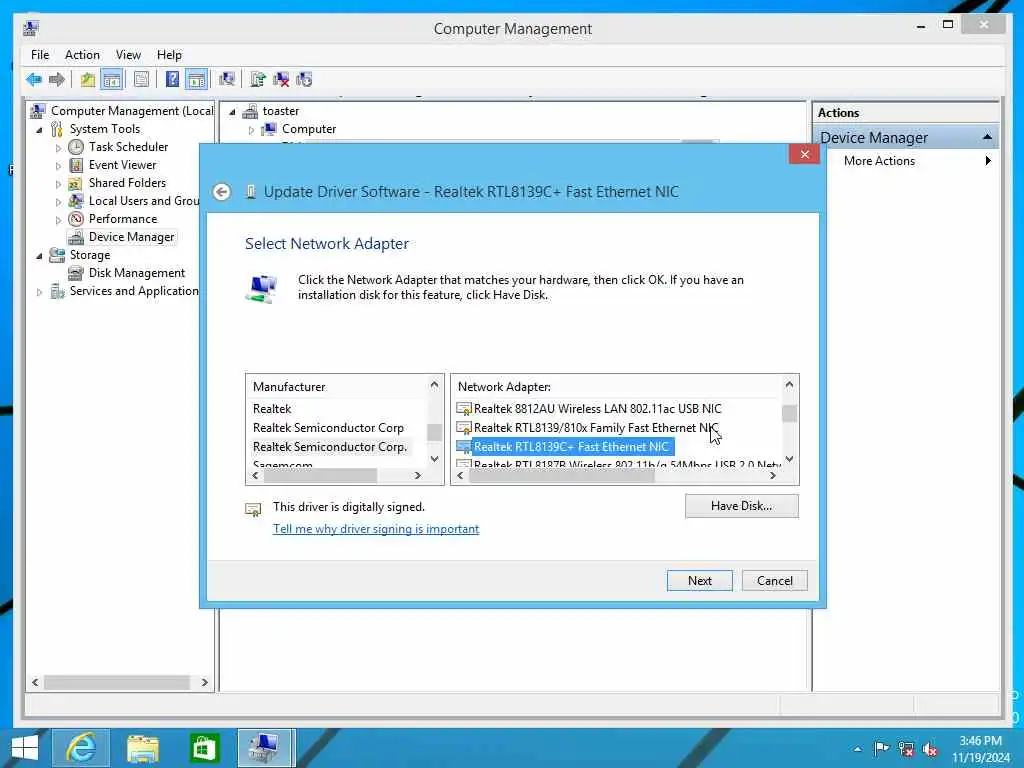Select Realtek RTL8139/810x Family Fast Ethernet NIC
This screenshot has width=1024, height=768.
pos(595,428)
